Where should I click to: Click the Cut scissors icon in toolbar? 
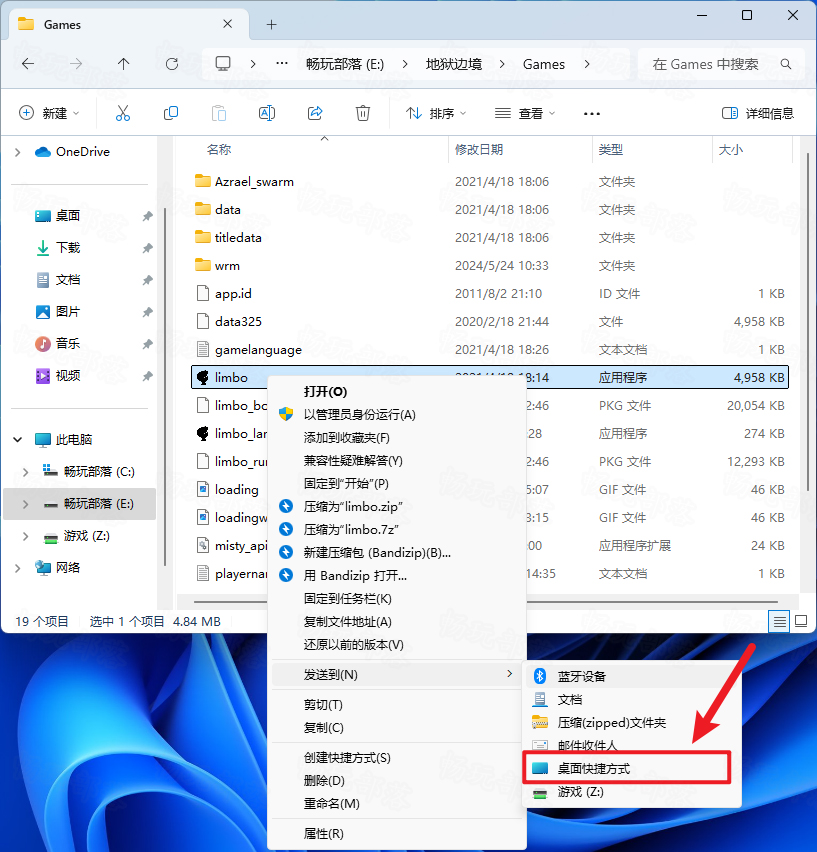pos(123,113)
